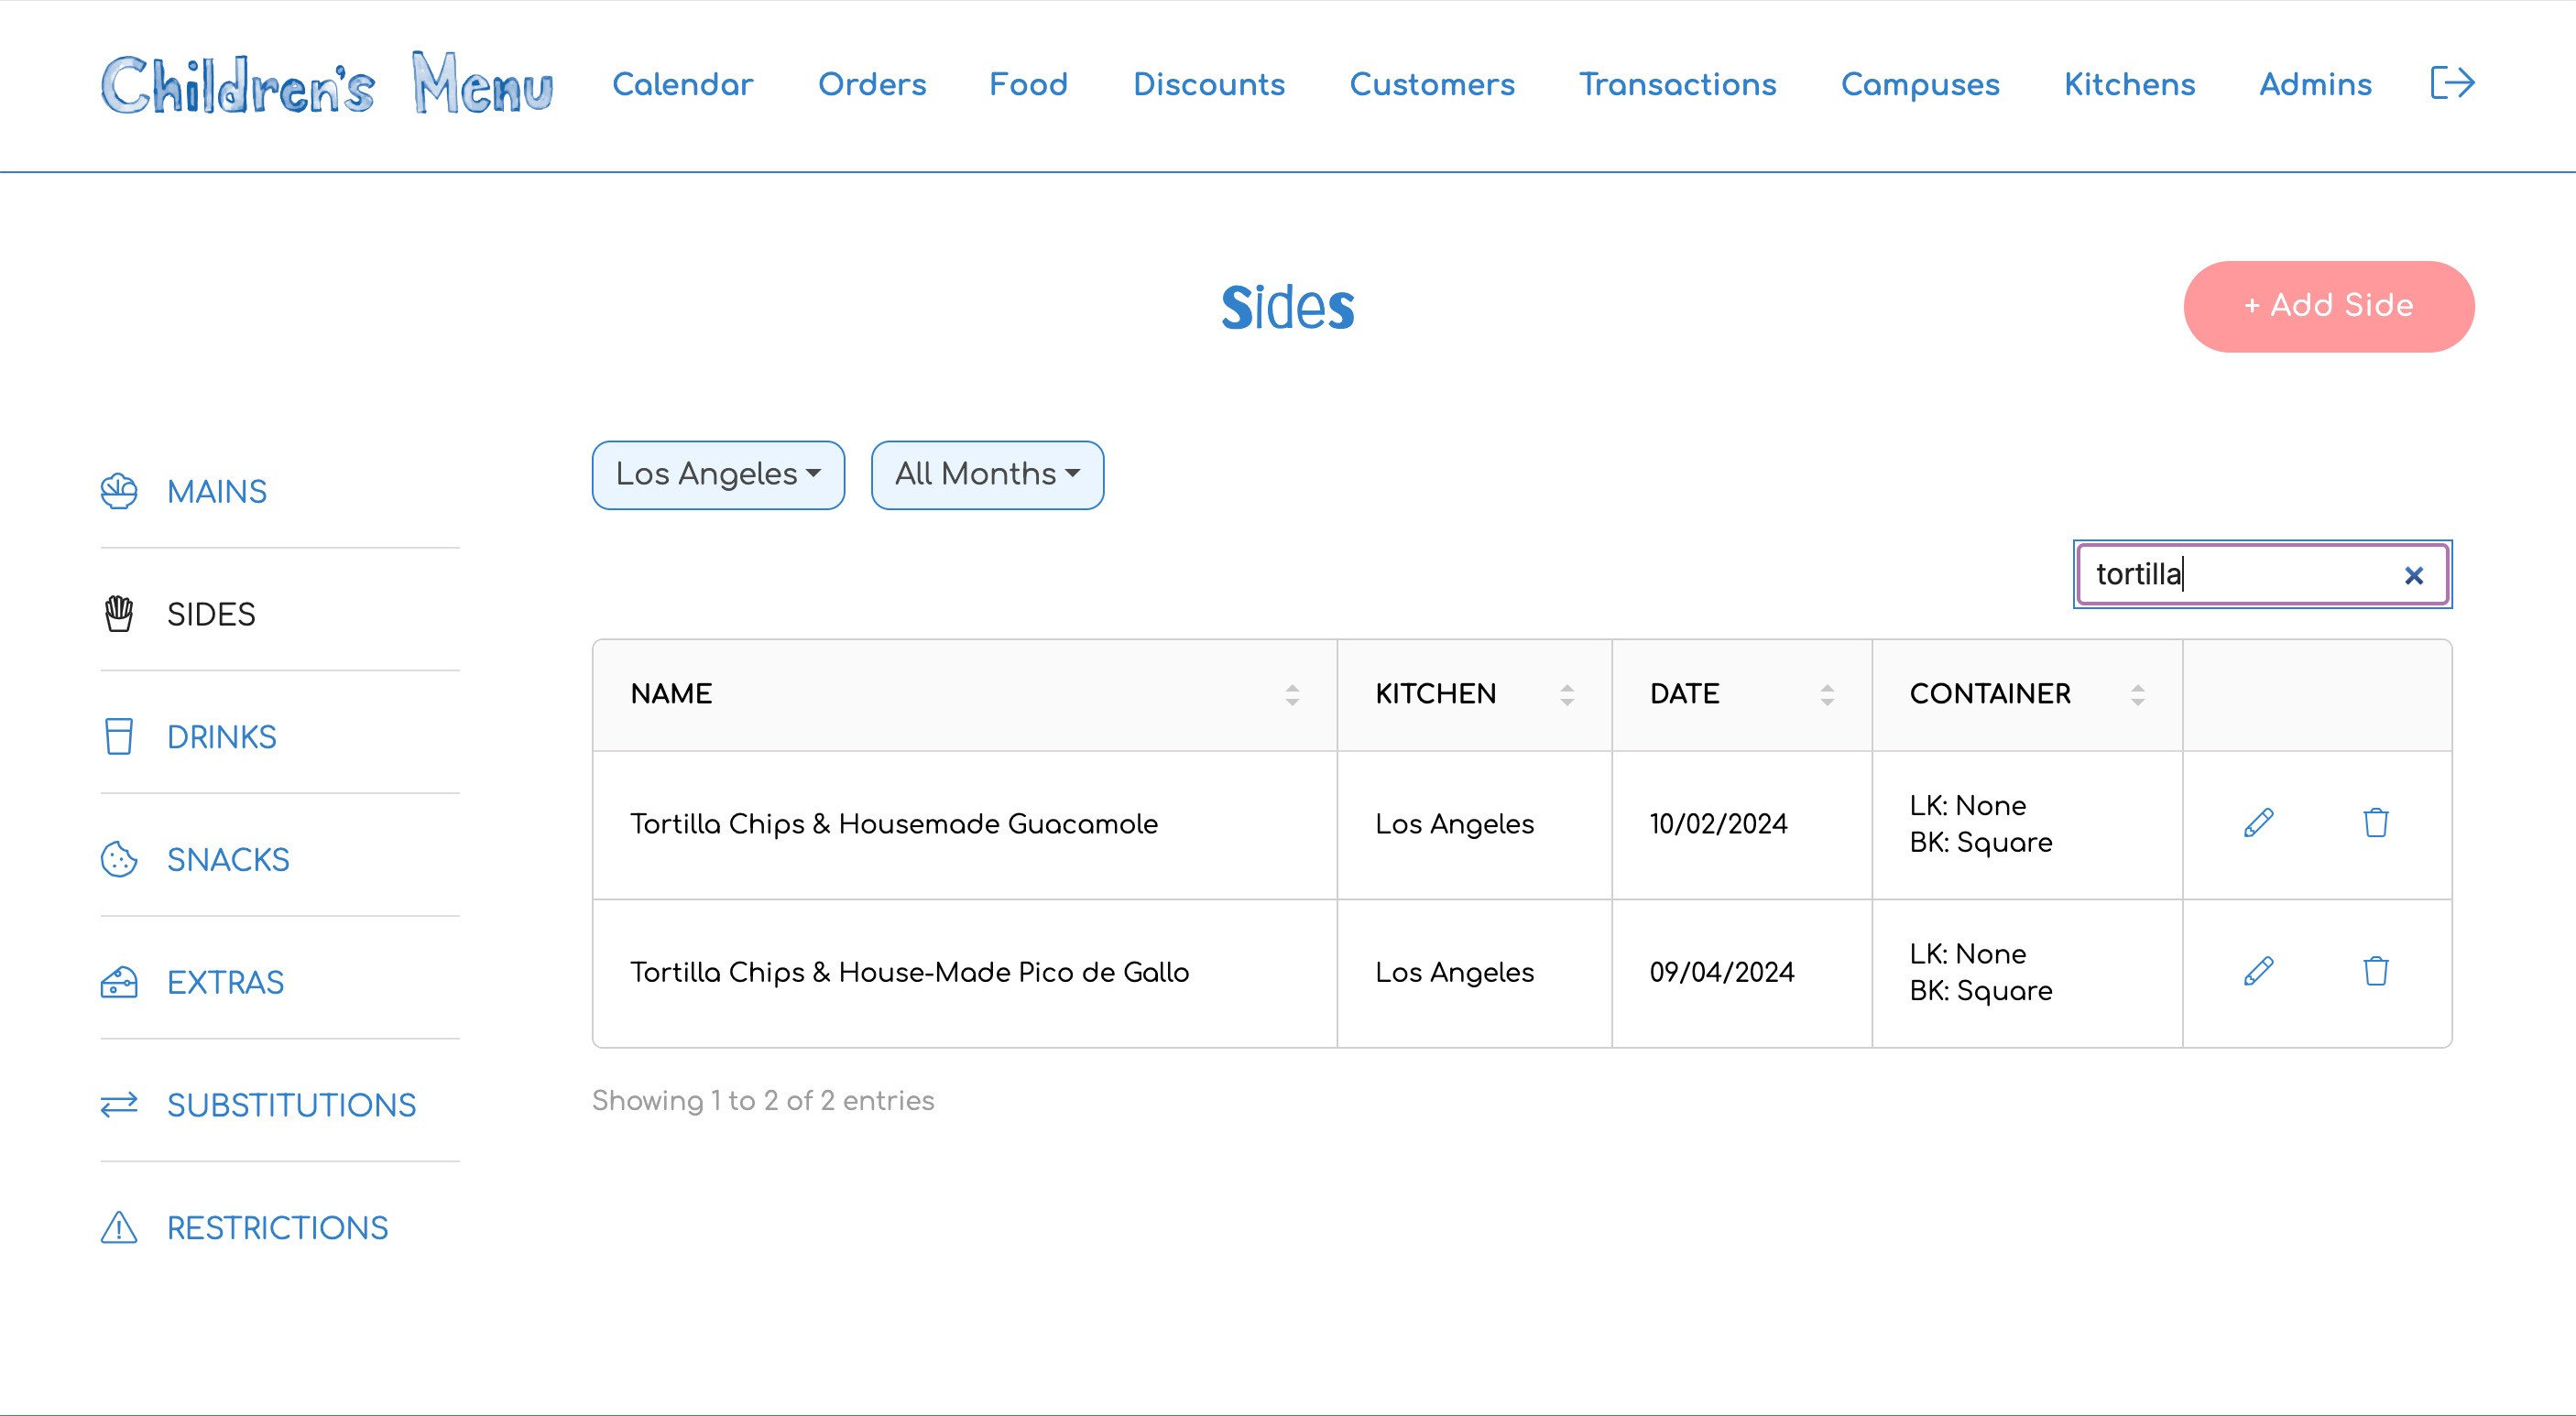Edit Tortilla Chips & House-Made Pico de Gallo
This screenshot has width=2576, height=1416.
click(x=2259, y=971)
